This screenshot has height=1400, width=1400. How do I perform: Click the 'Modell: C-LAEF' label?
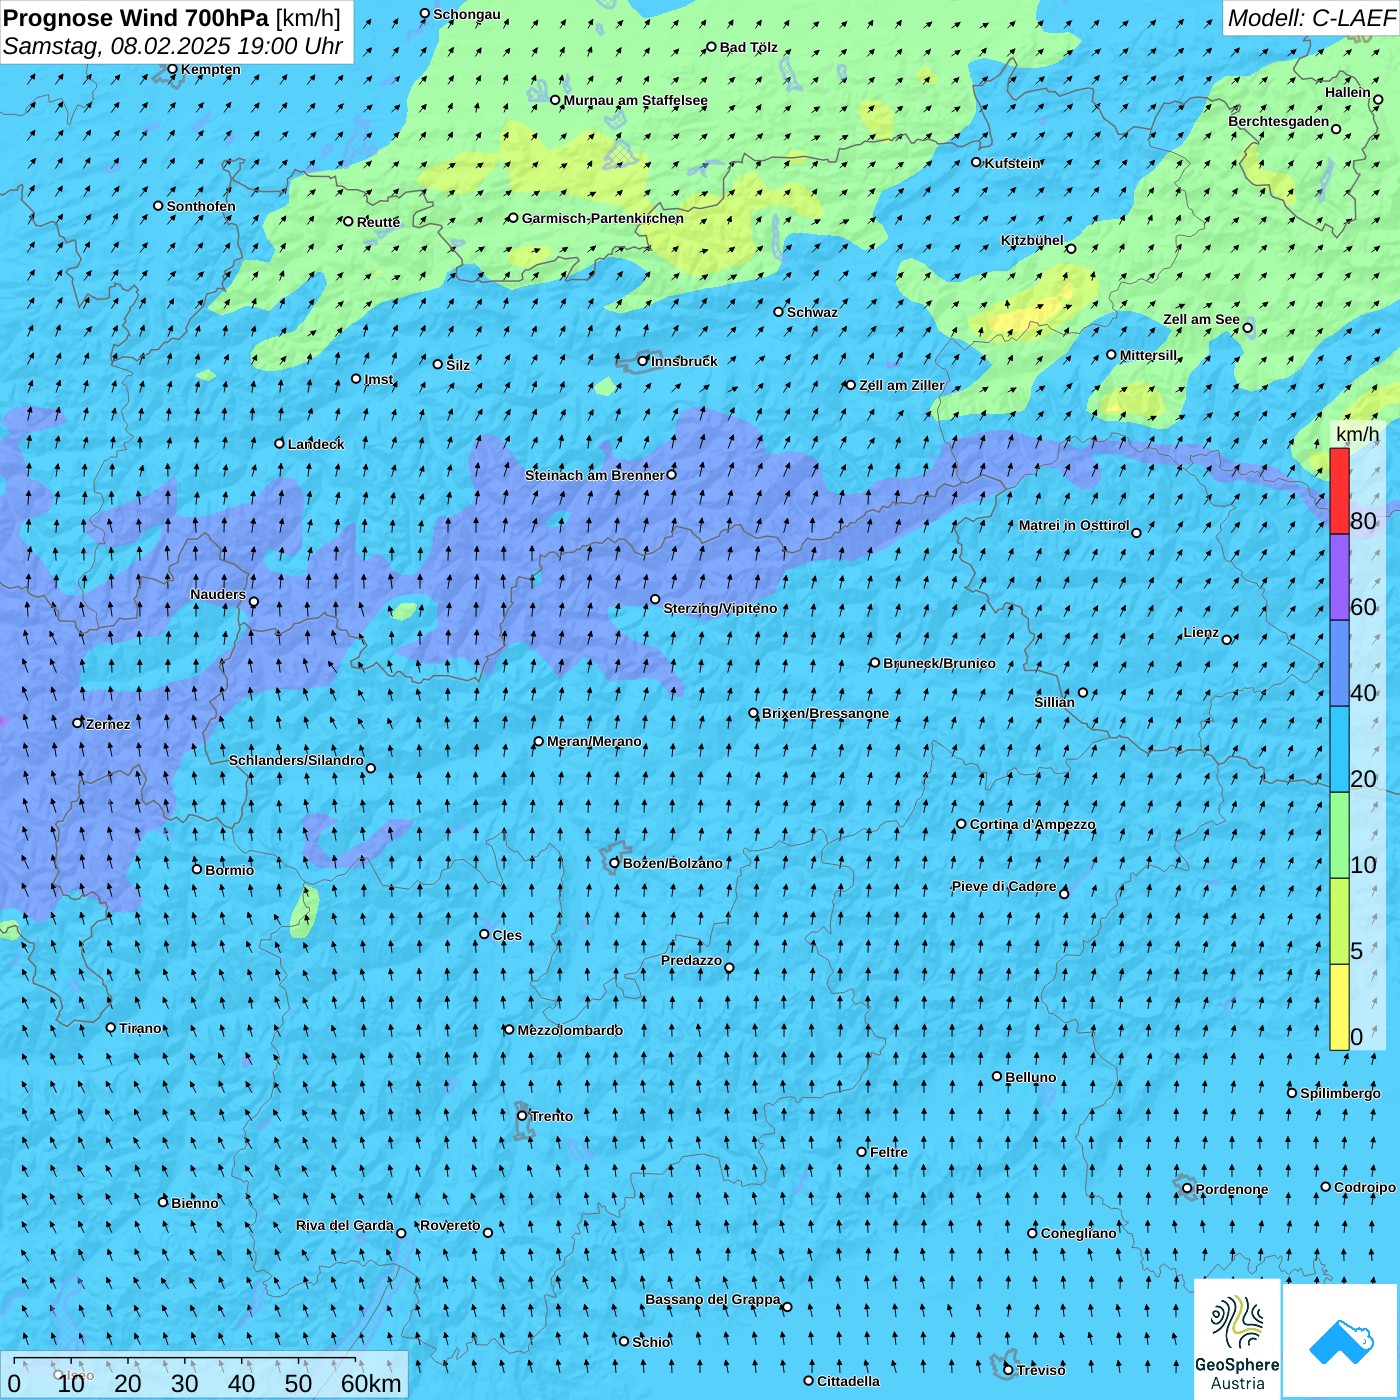click(1311, 18)
